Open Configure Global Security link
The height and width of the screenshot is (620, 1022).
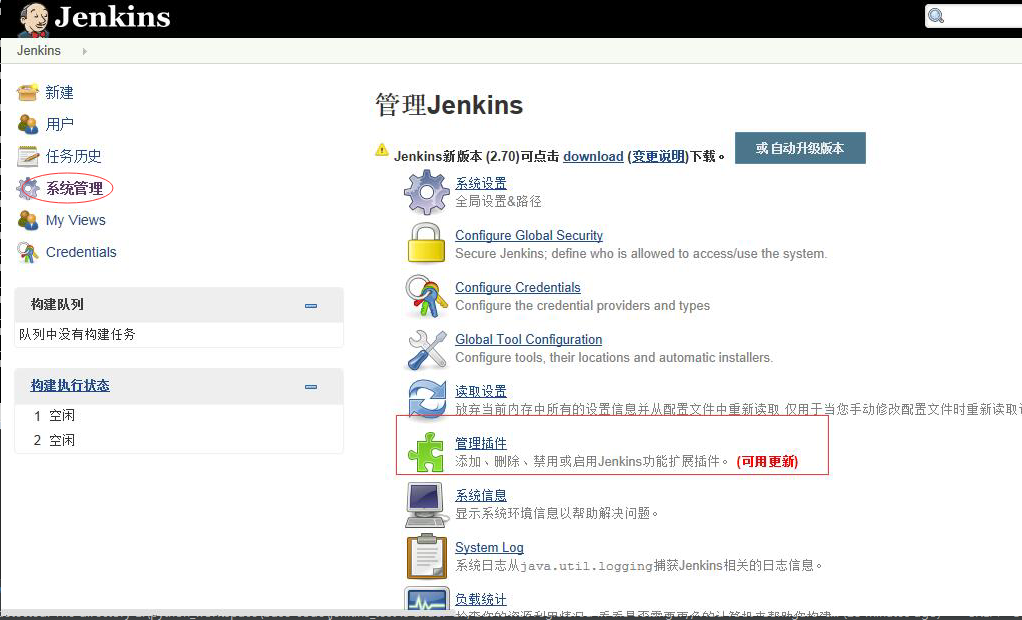click(x=529, y=235)
